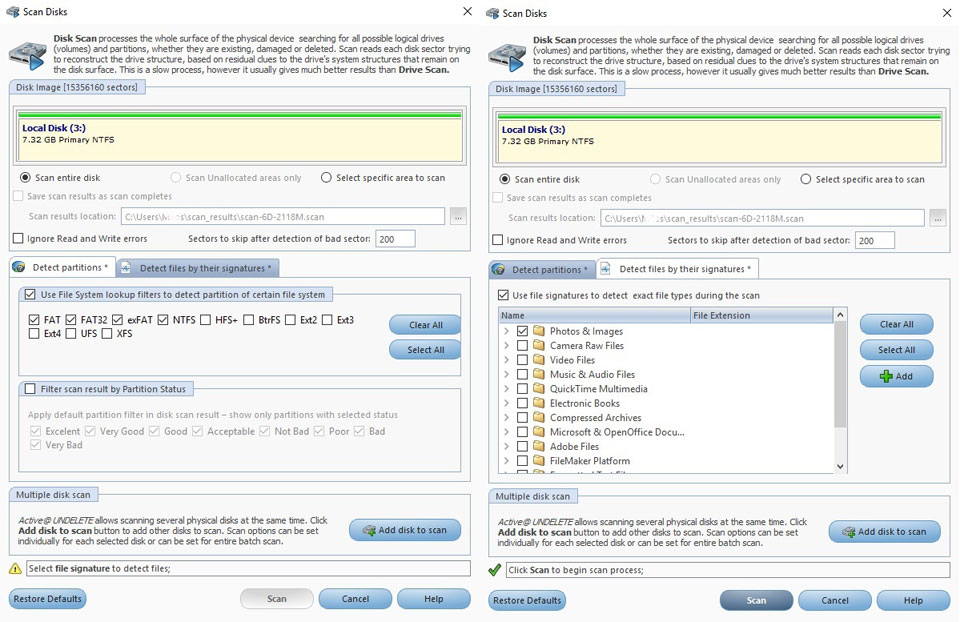
Task: Click the FileMaker Platform folder icon
Action: (x=539, y=460)
